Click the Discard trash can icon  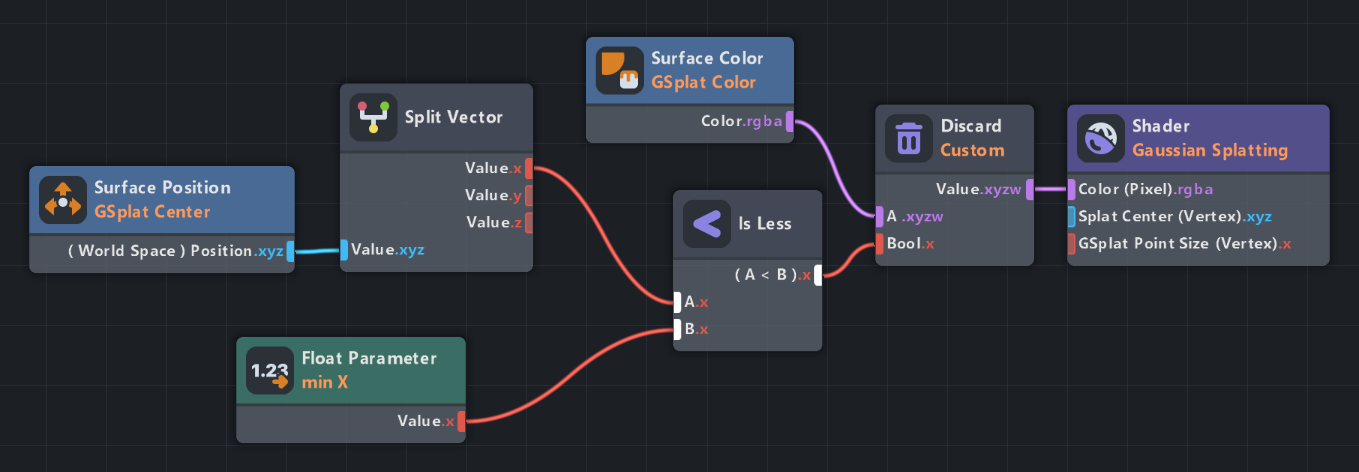click(x=909, y=138)
